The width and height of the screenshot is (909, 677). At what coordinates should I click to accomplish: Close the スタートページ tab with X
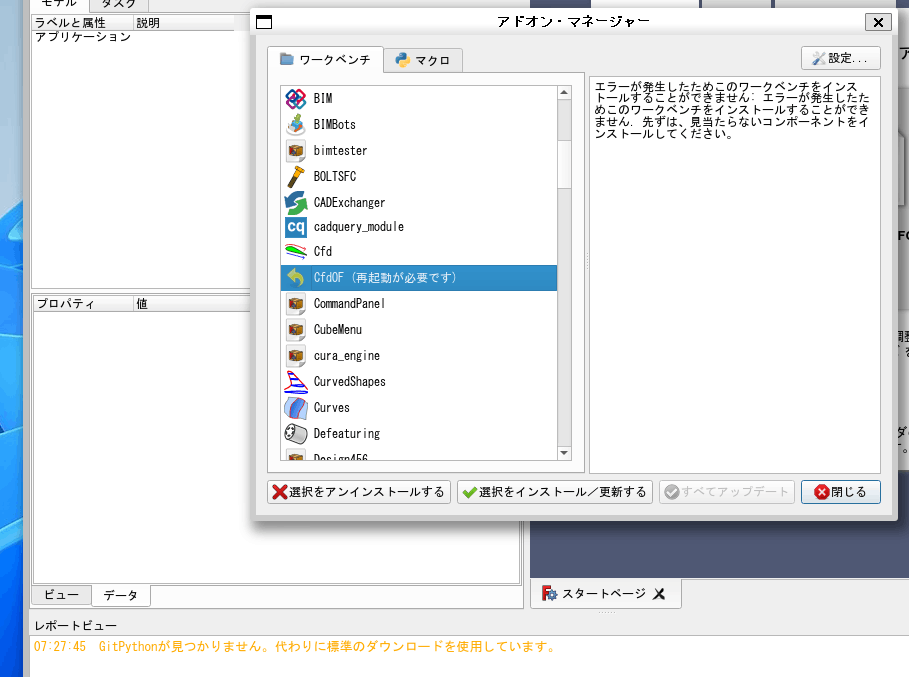coord(659,594)
